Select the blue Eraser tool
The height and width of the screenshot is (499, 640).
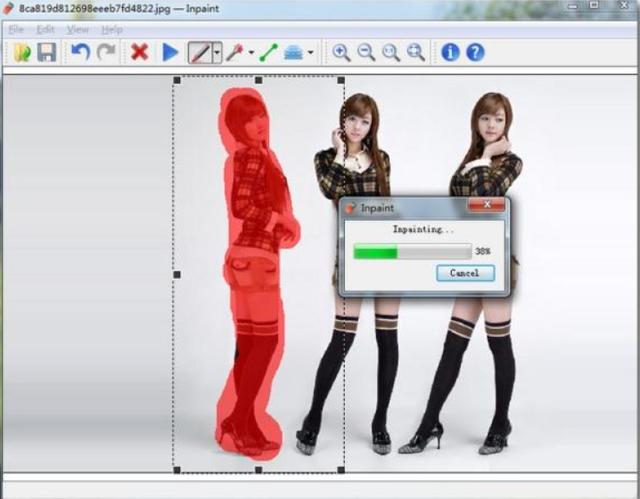point(294,52)
